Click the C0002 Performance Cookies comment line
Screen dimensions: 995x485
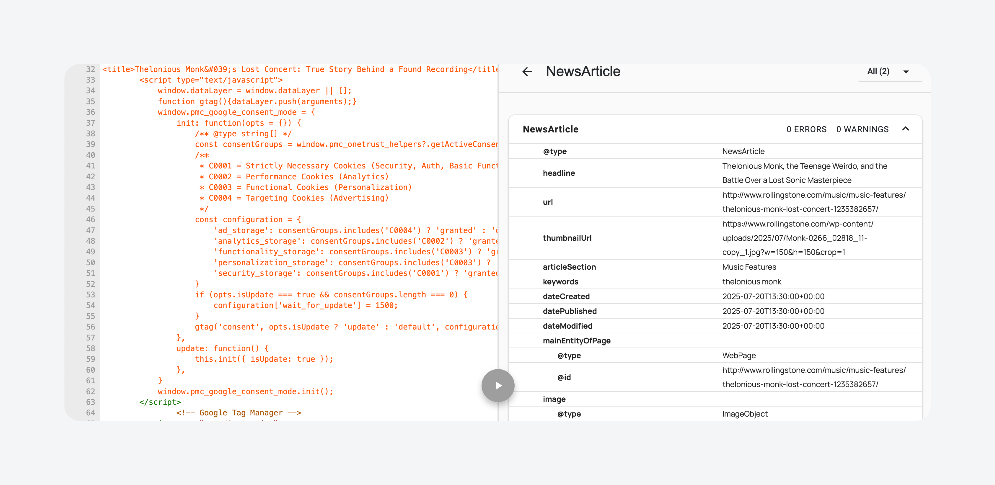(x=294, y=176)
